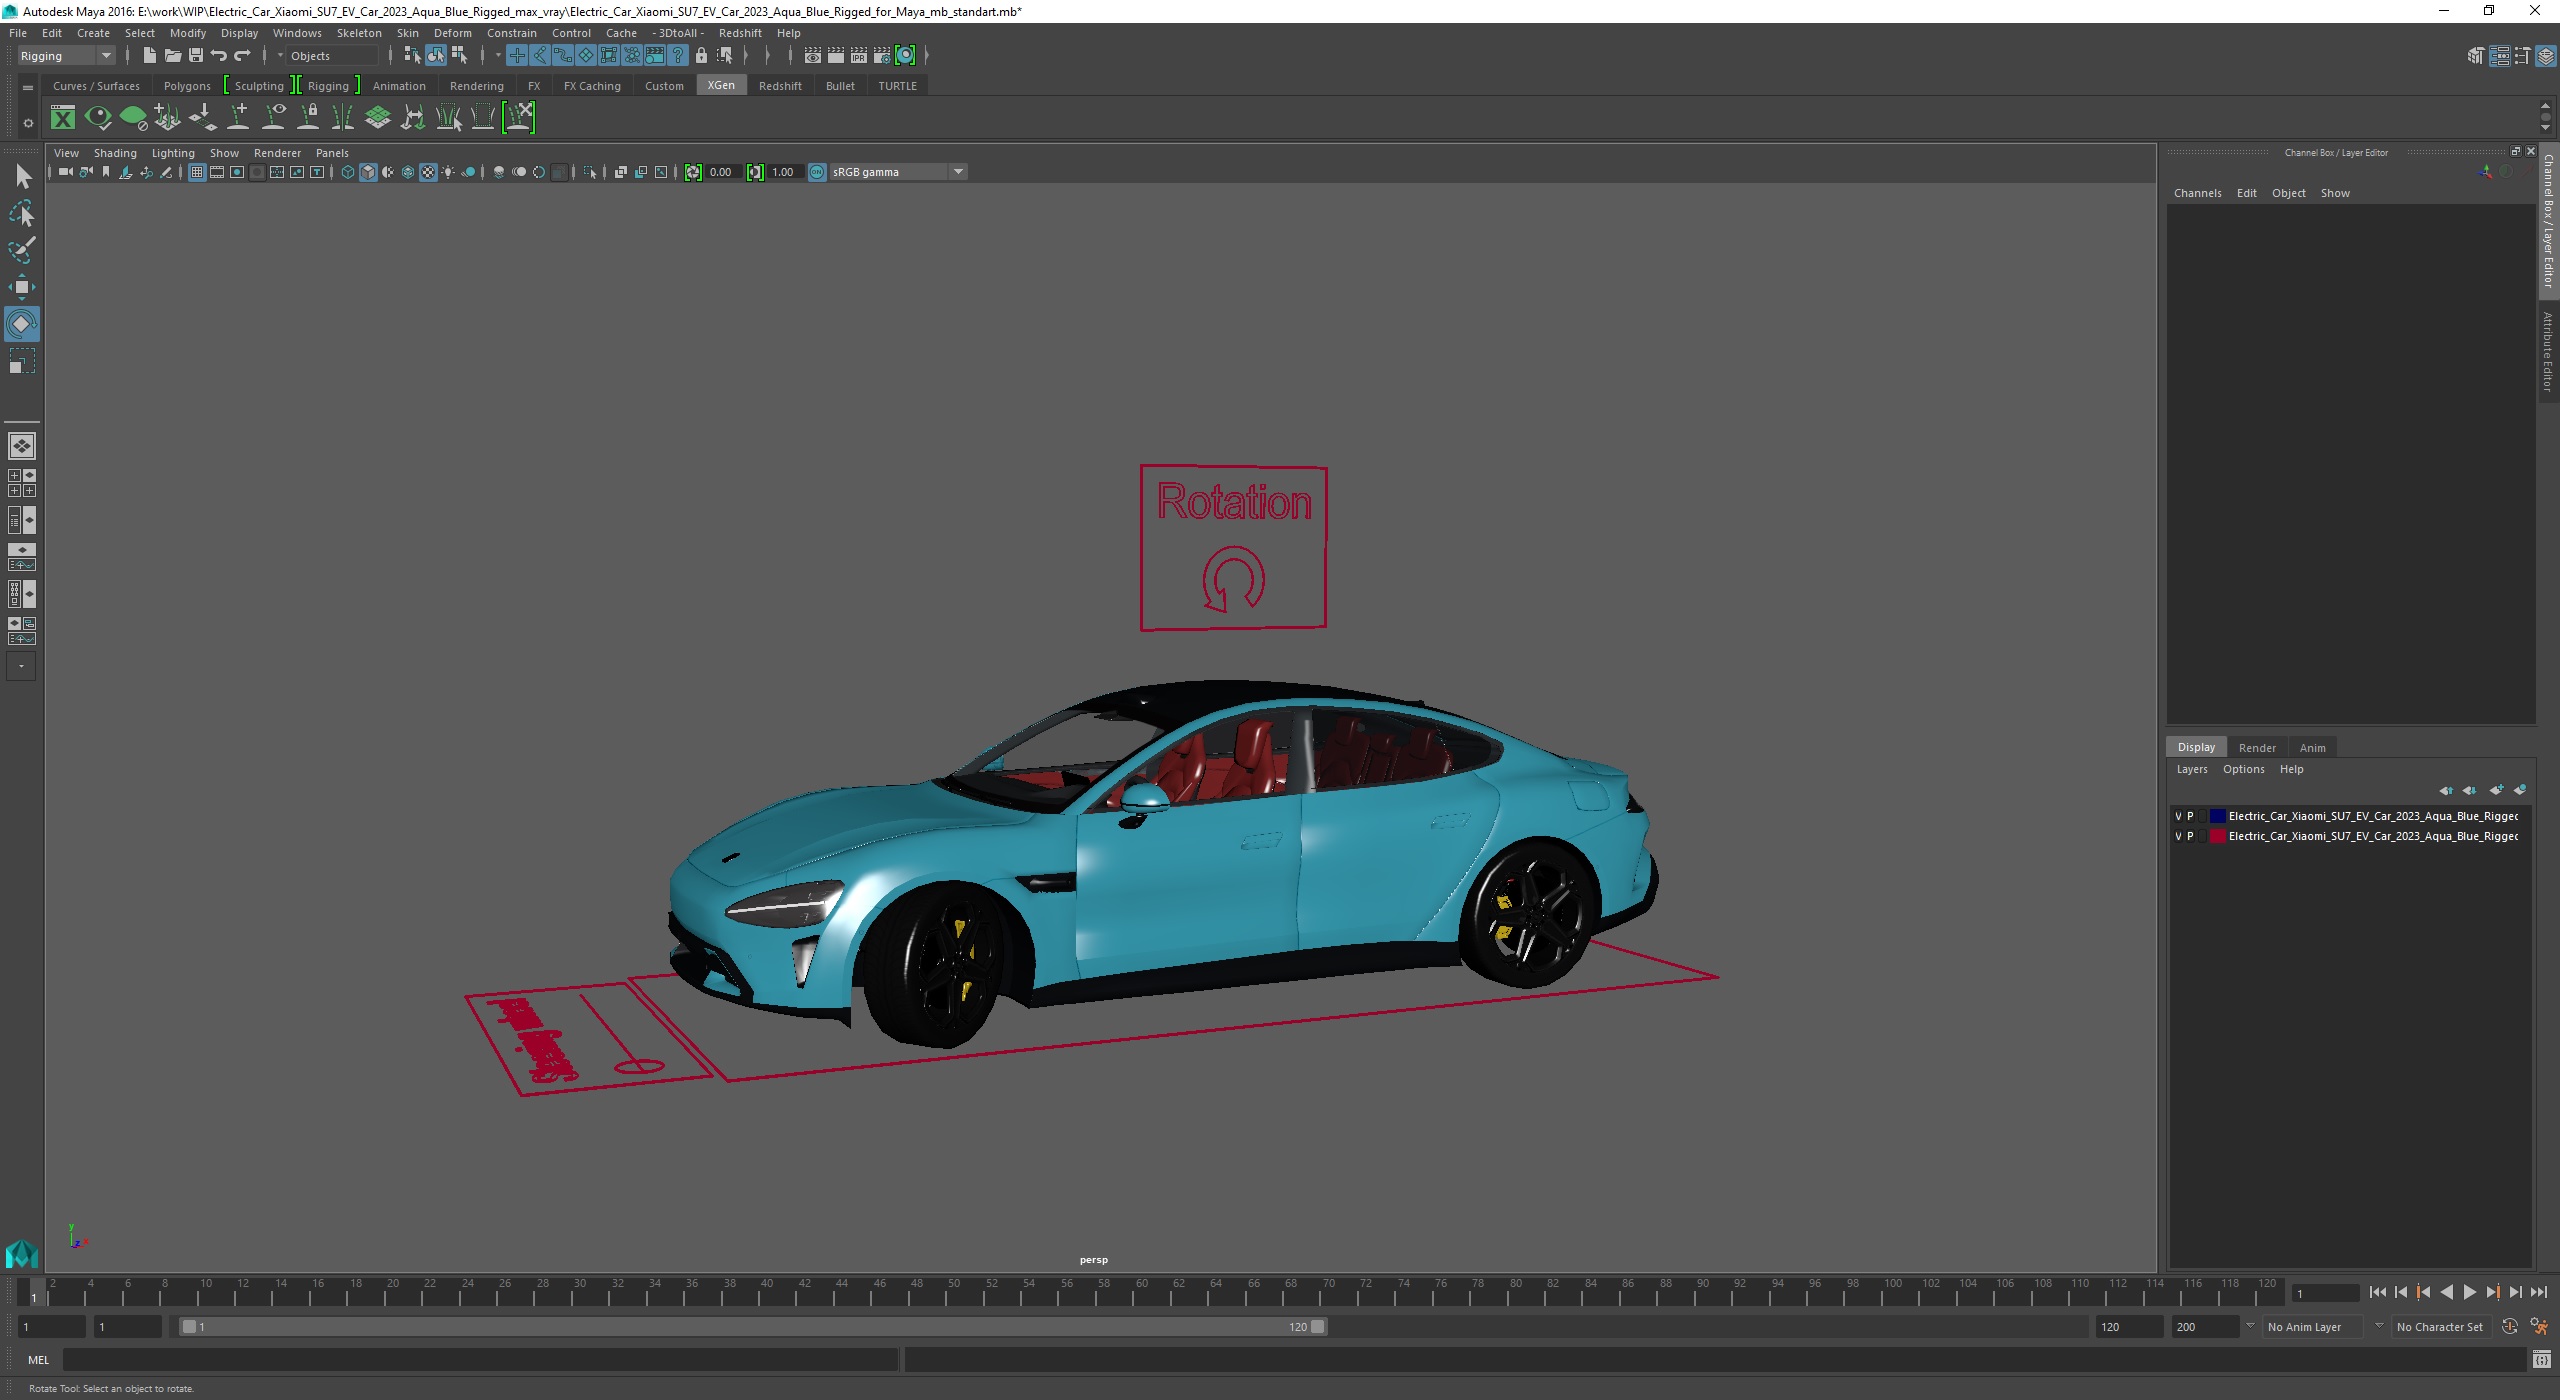Open the Render tab in Layer Editor
The image size is (2560, 1400).
click(x=2257, y=748)
